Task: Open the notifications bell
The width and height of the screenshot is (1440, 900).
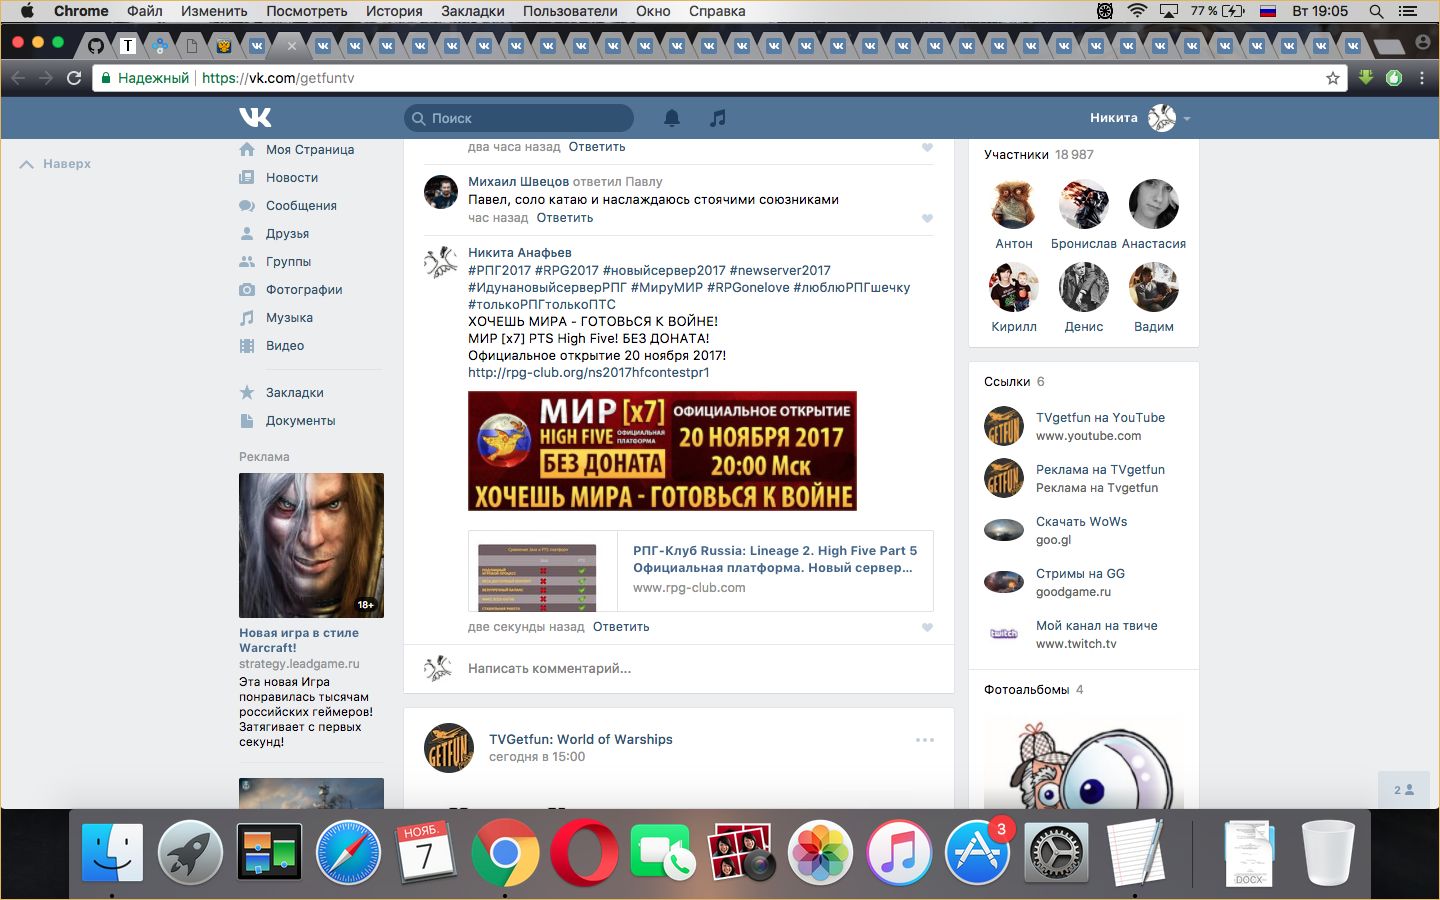Action: click(672, 118)
